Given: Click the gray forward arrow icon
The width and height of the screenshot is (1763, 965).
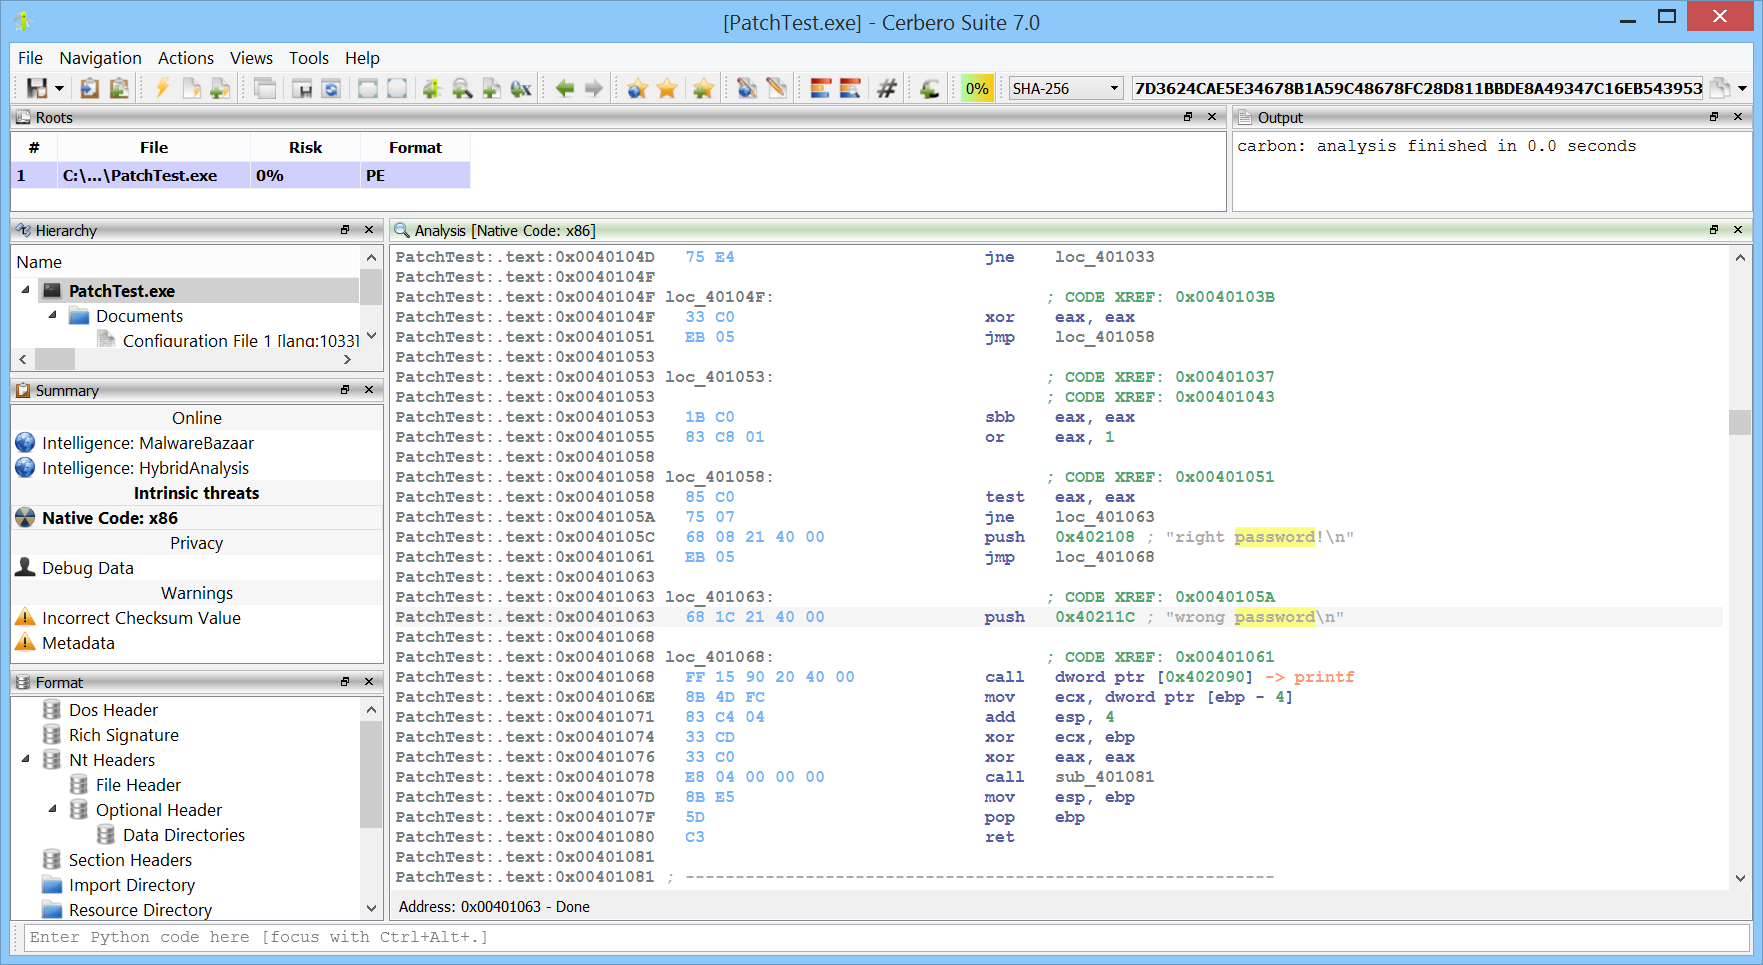Looking at the screenshot, I should pyautogui.click(x=594, y=89).
